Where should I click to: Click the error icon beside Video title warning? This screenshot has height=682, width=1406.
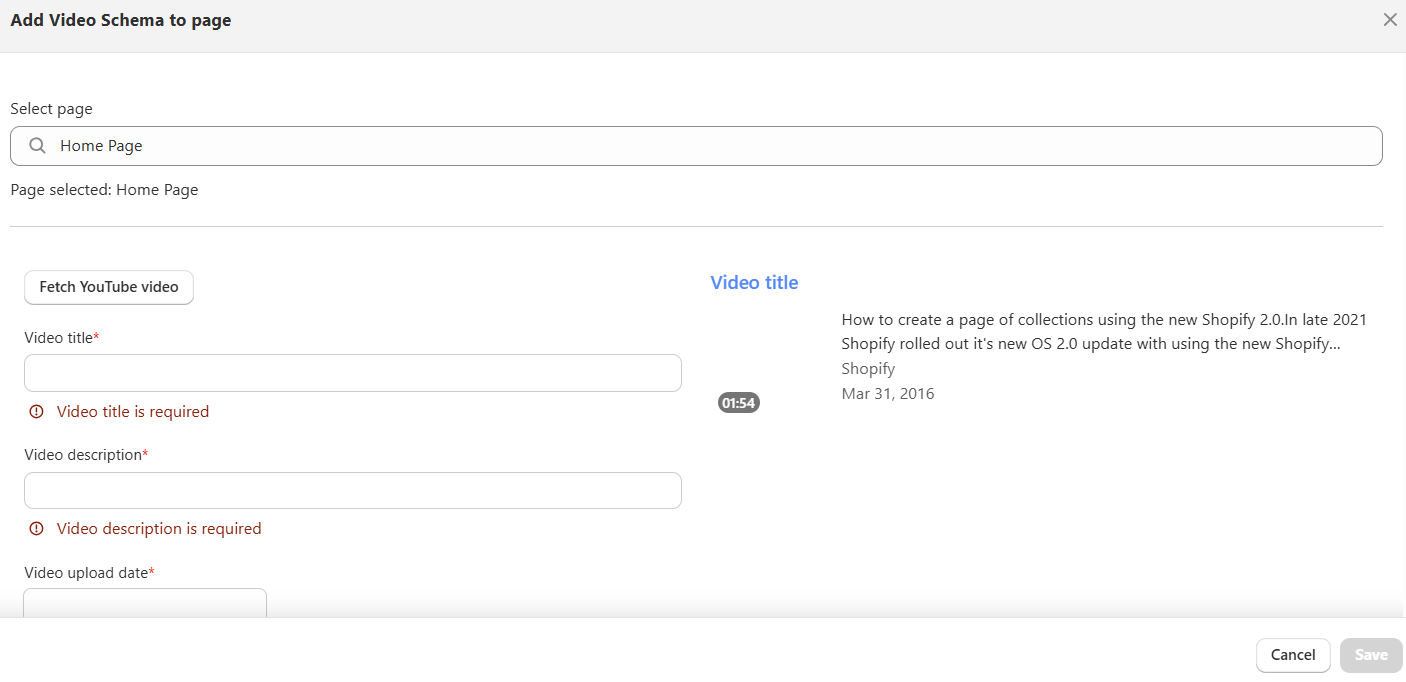coord(37,411)
